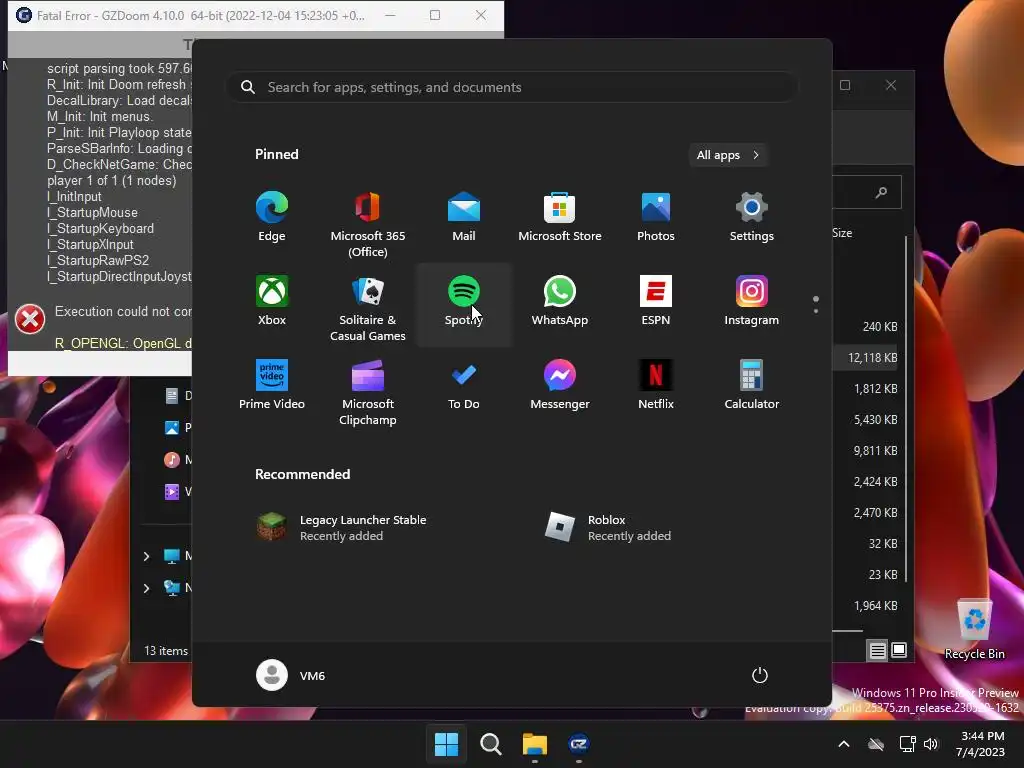Select the 240 KB file row
The image size is (1024, 768).
(x=866, y=327)
